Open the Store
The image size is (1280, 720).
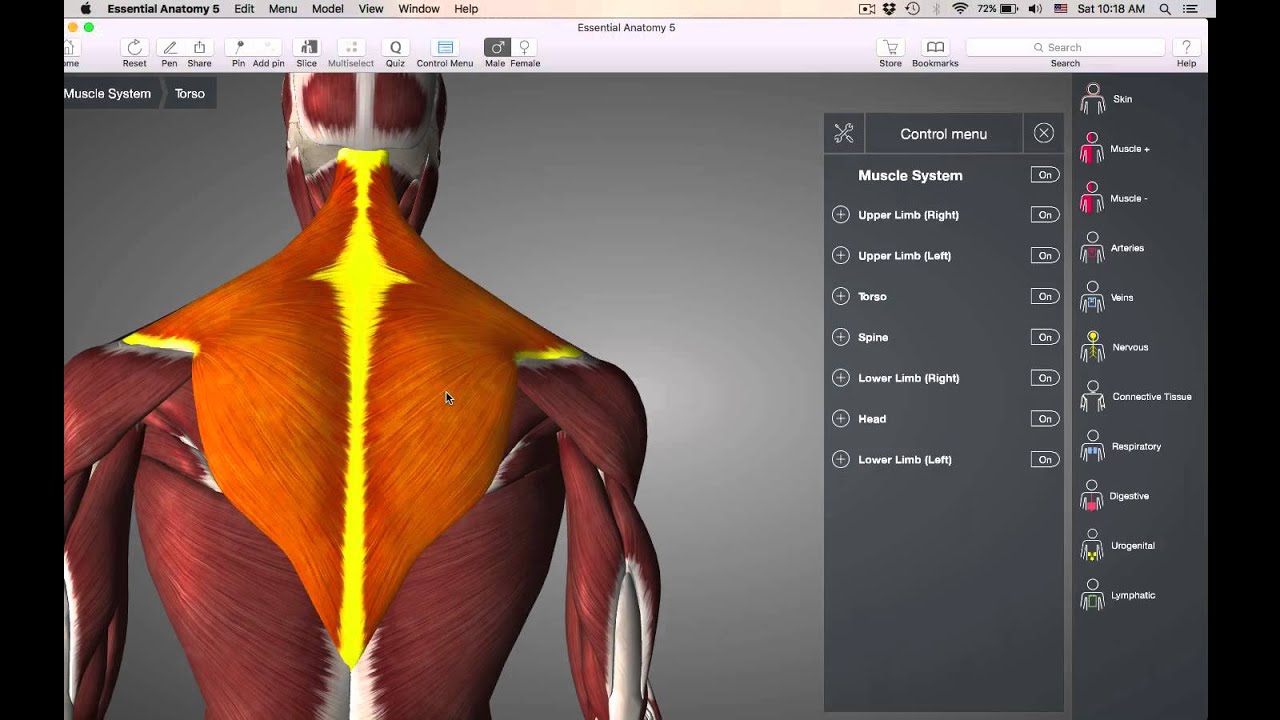(890, 47)
